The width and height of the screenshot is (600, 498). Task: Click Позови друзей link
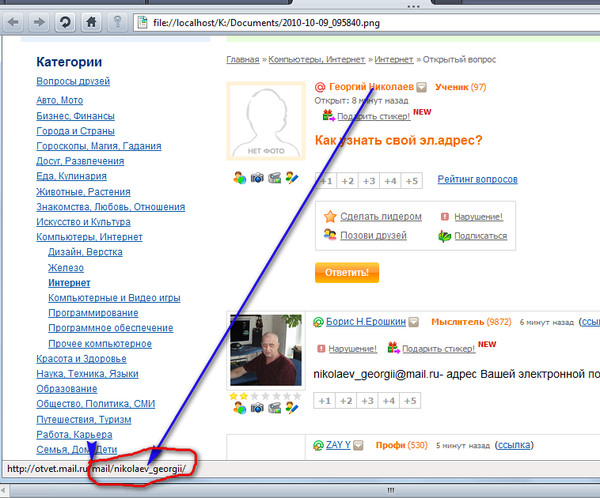click(373, 235)
